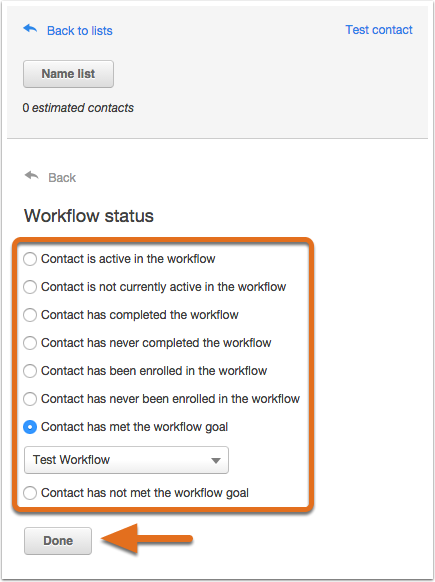Image resolution: width=435 pixels, height=582 pixels.
Task: Click the 0 estimated contacts text
Action: point(78,108)
